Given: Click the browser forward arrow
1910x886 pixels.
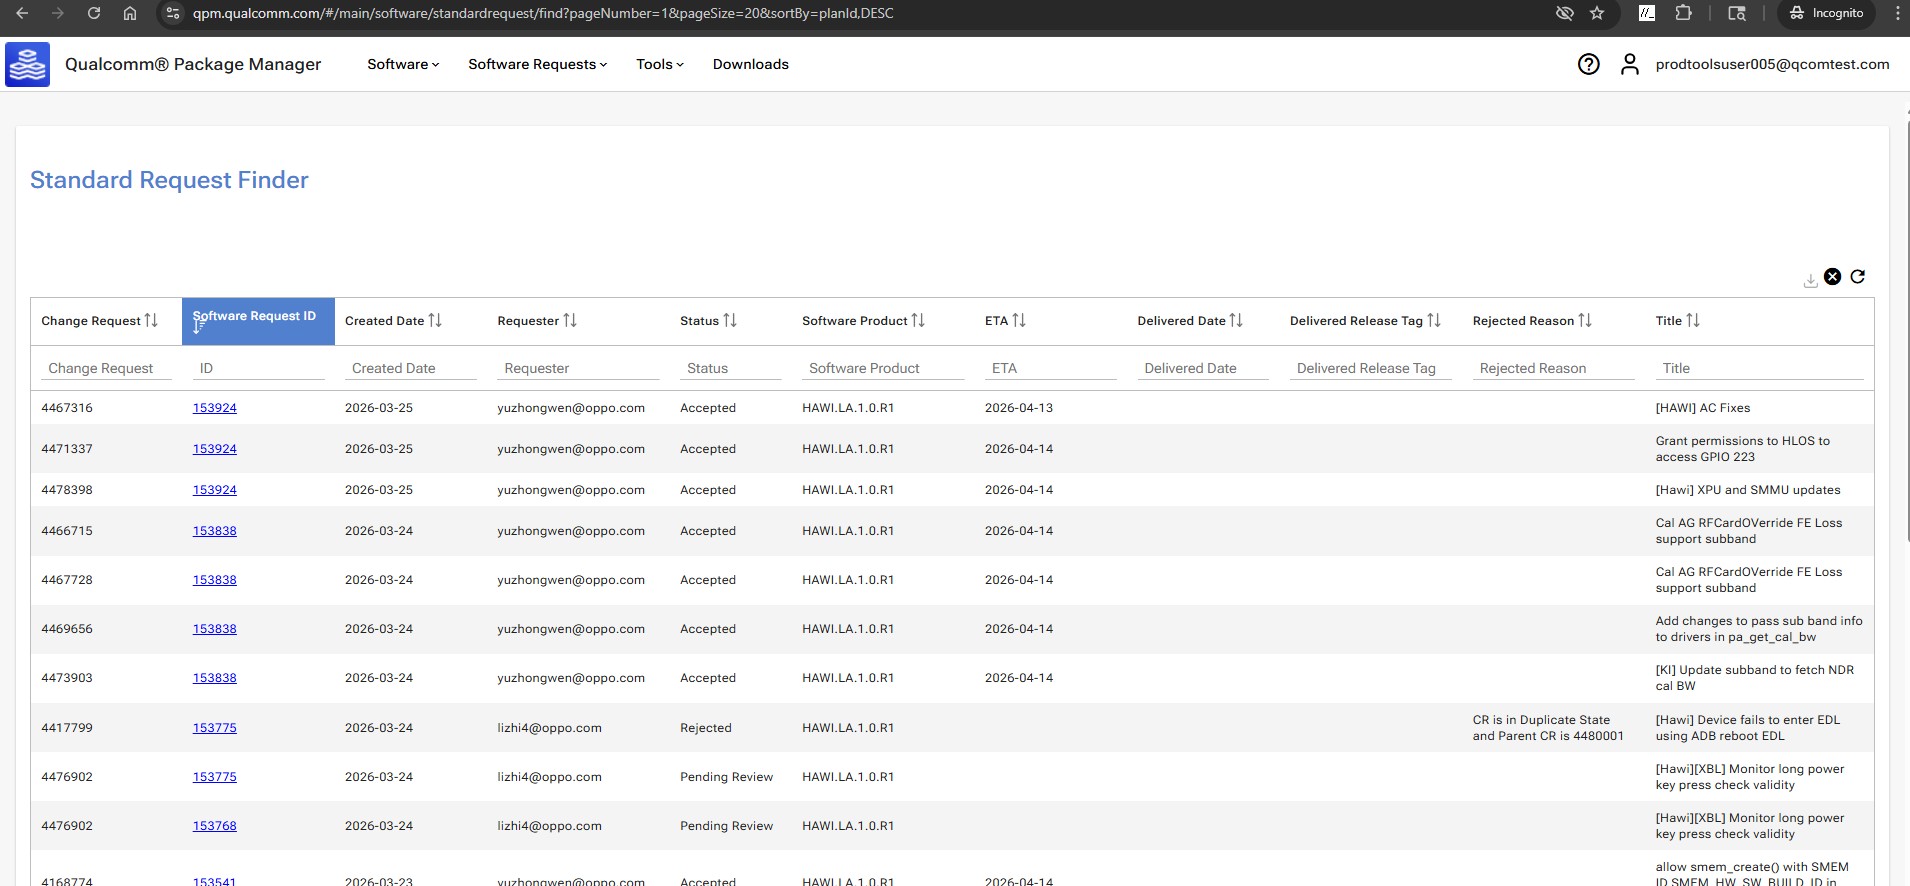Looking at the screenshot, I should pyautogui.click(x=58, y=13).
